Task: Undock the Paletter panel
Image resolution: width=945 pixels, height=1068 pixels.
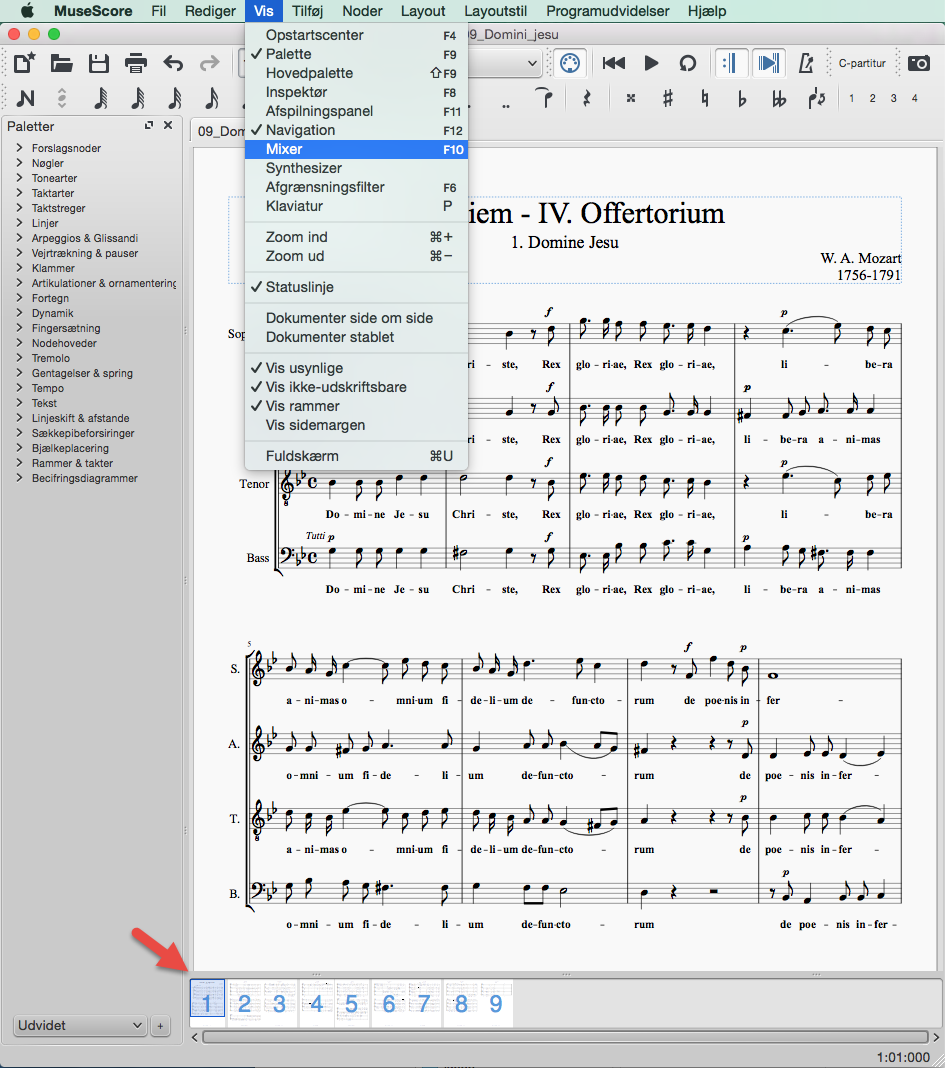Action: (x=149, y=125)
